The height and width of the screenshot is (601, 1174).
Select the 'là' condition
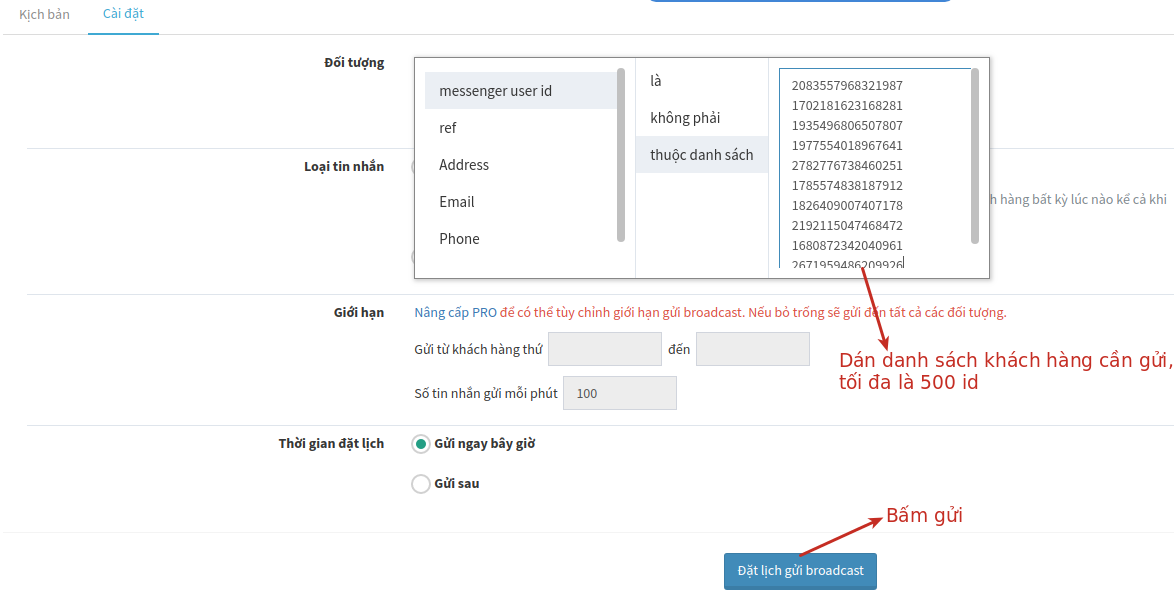pyautogui.click(x=702, y=81)
